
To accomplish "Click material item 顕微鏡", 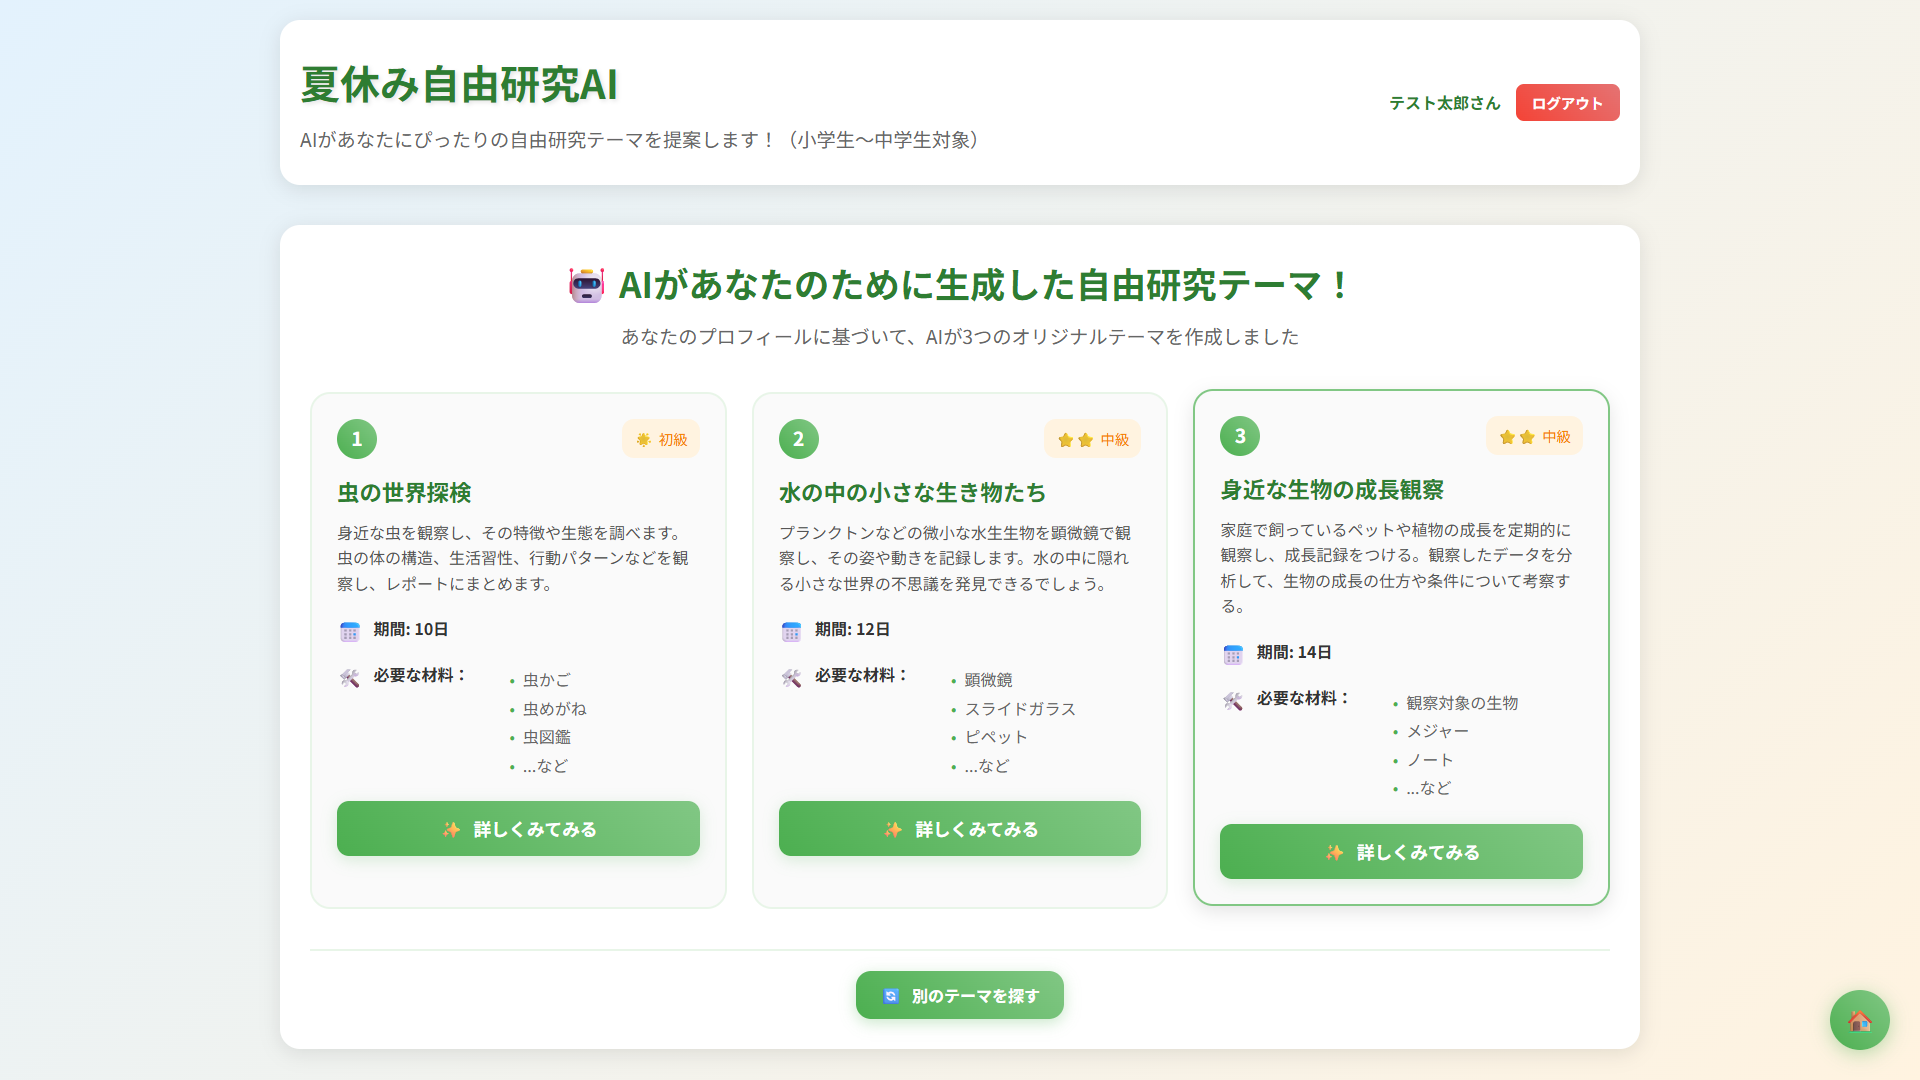I will pos(988,680).
